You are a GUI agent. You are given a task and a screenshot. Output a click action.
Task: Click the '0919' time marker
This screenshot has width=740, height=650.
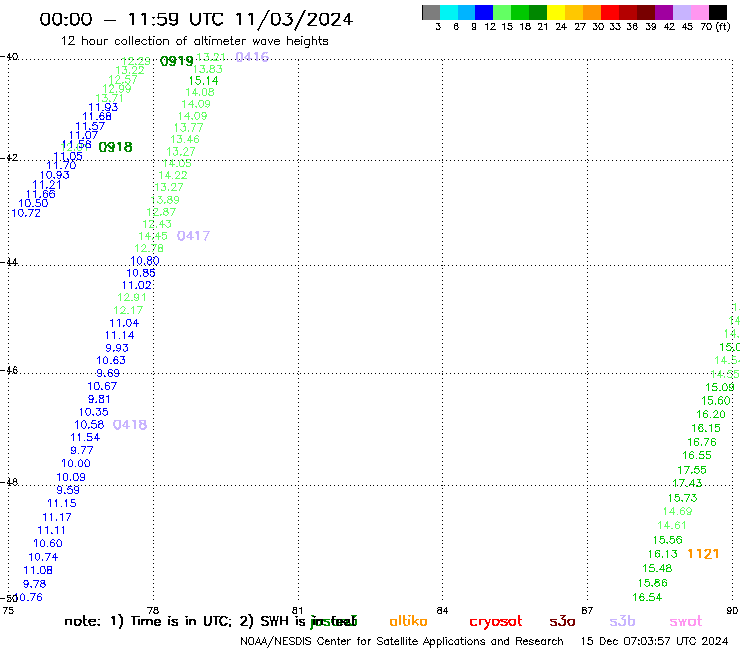pos(177,61)
